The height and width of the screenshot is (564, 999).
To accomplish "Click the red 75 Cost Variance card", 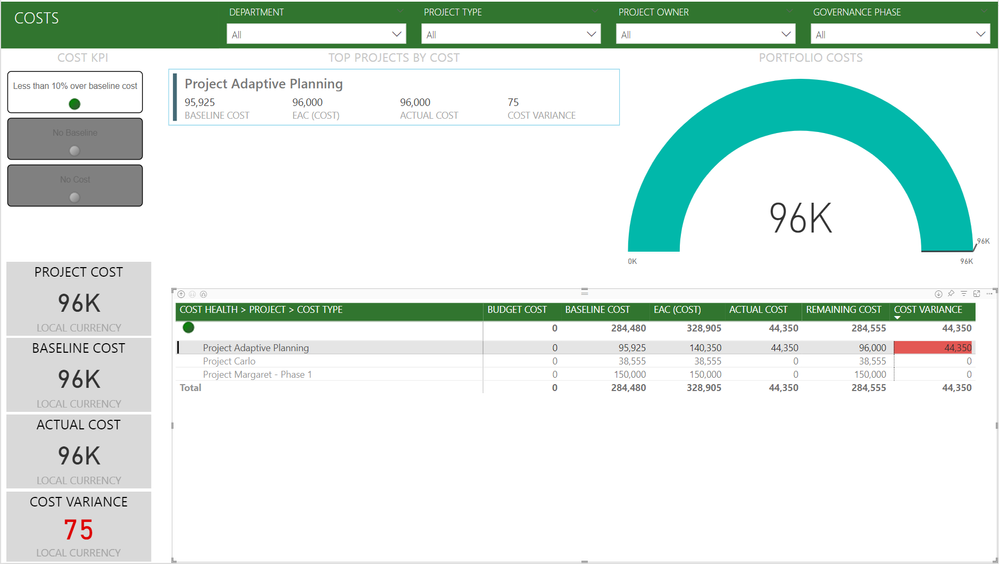I will click(79, 526).
